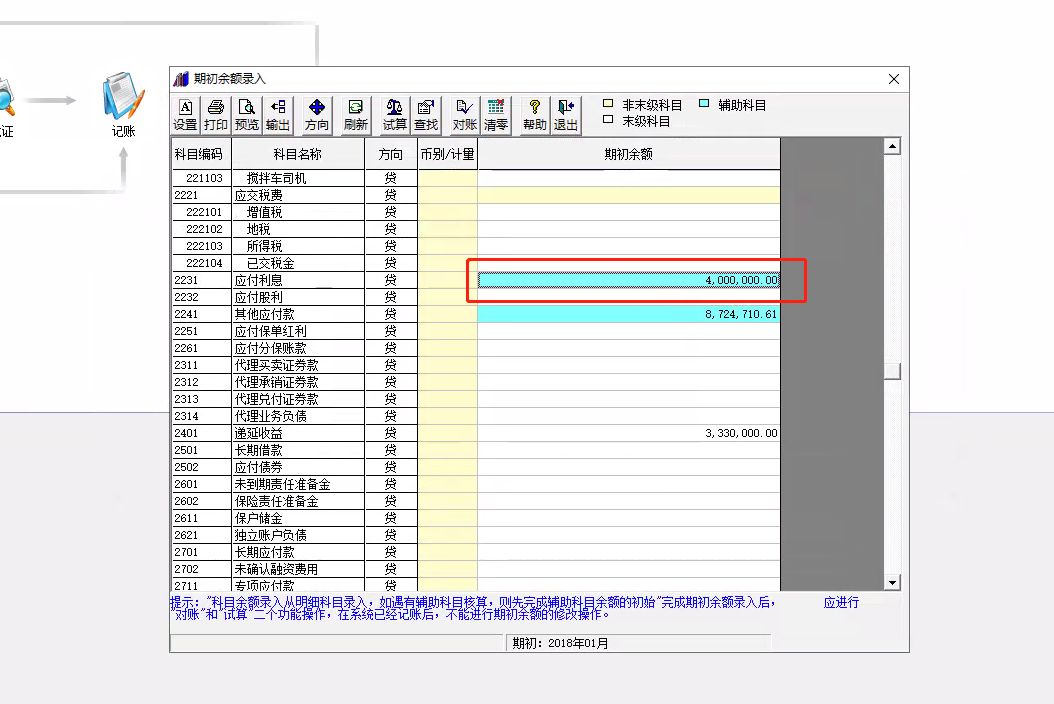Click the 期初余额录入 window title icon
Screen dimensions: 1054x704
click(181, 79)
